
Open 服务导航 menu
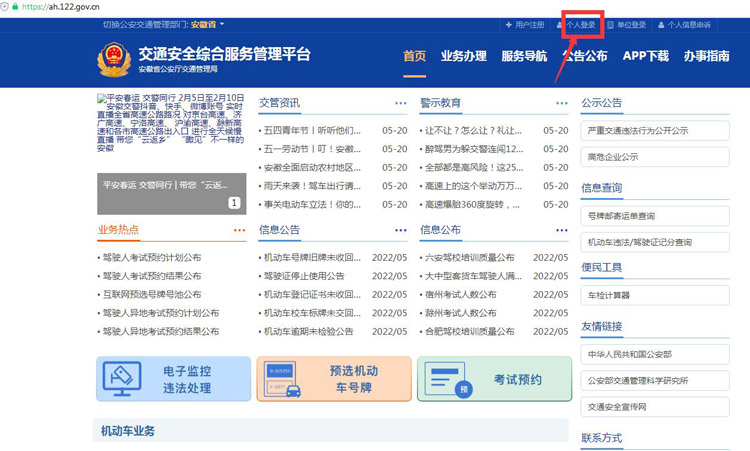click(524, 56)
